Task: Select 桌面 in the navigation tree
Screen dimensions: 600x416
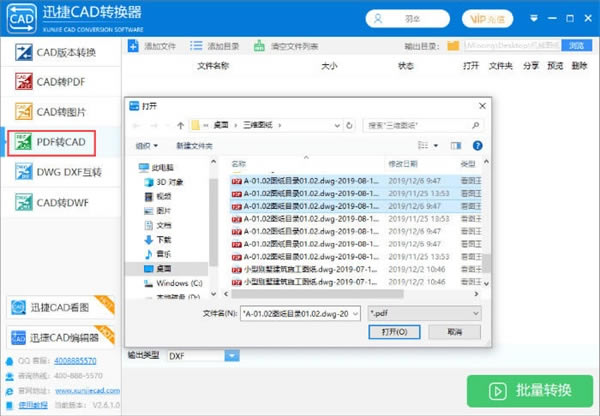Action: coord(167,269)
